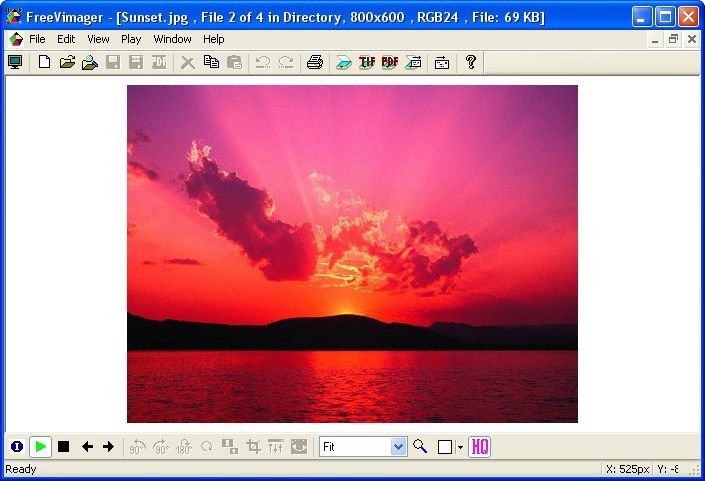This screenshot has height=481, width=705.
Task: Open the View menu
Action: (98, 39)
